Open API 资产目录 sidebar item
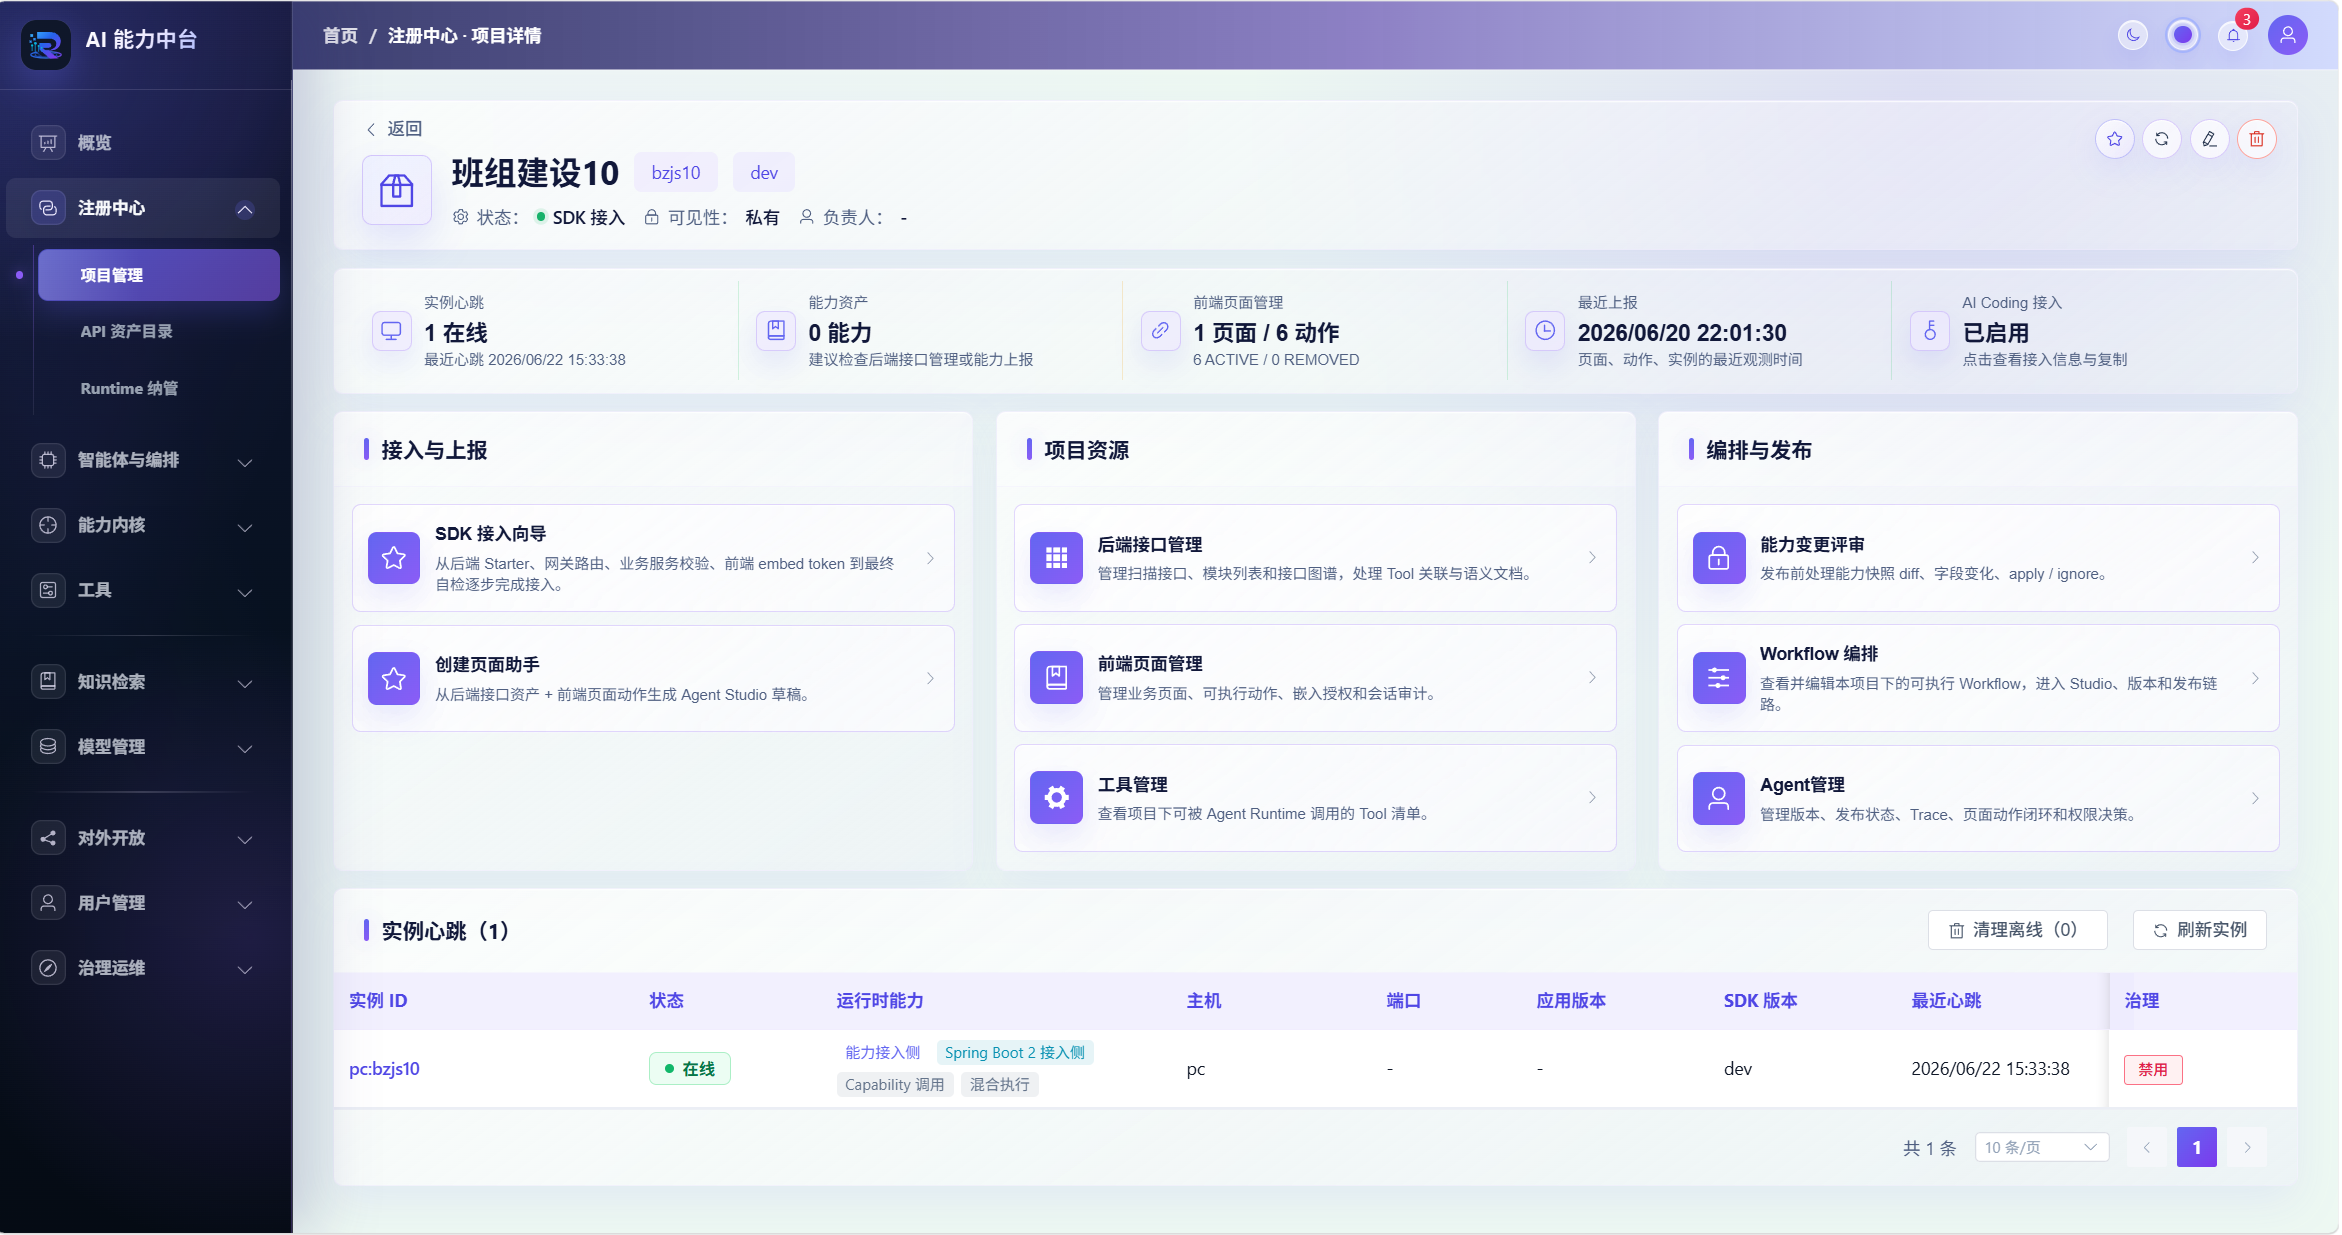2342x1235 pixels. pos(158,331)
